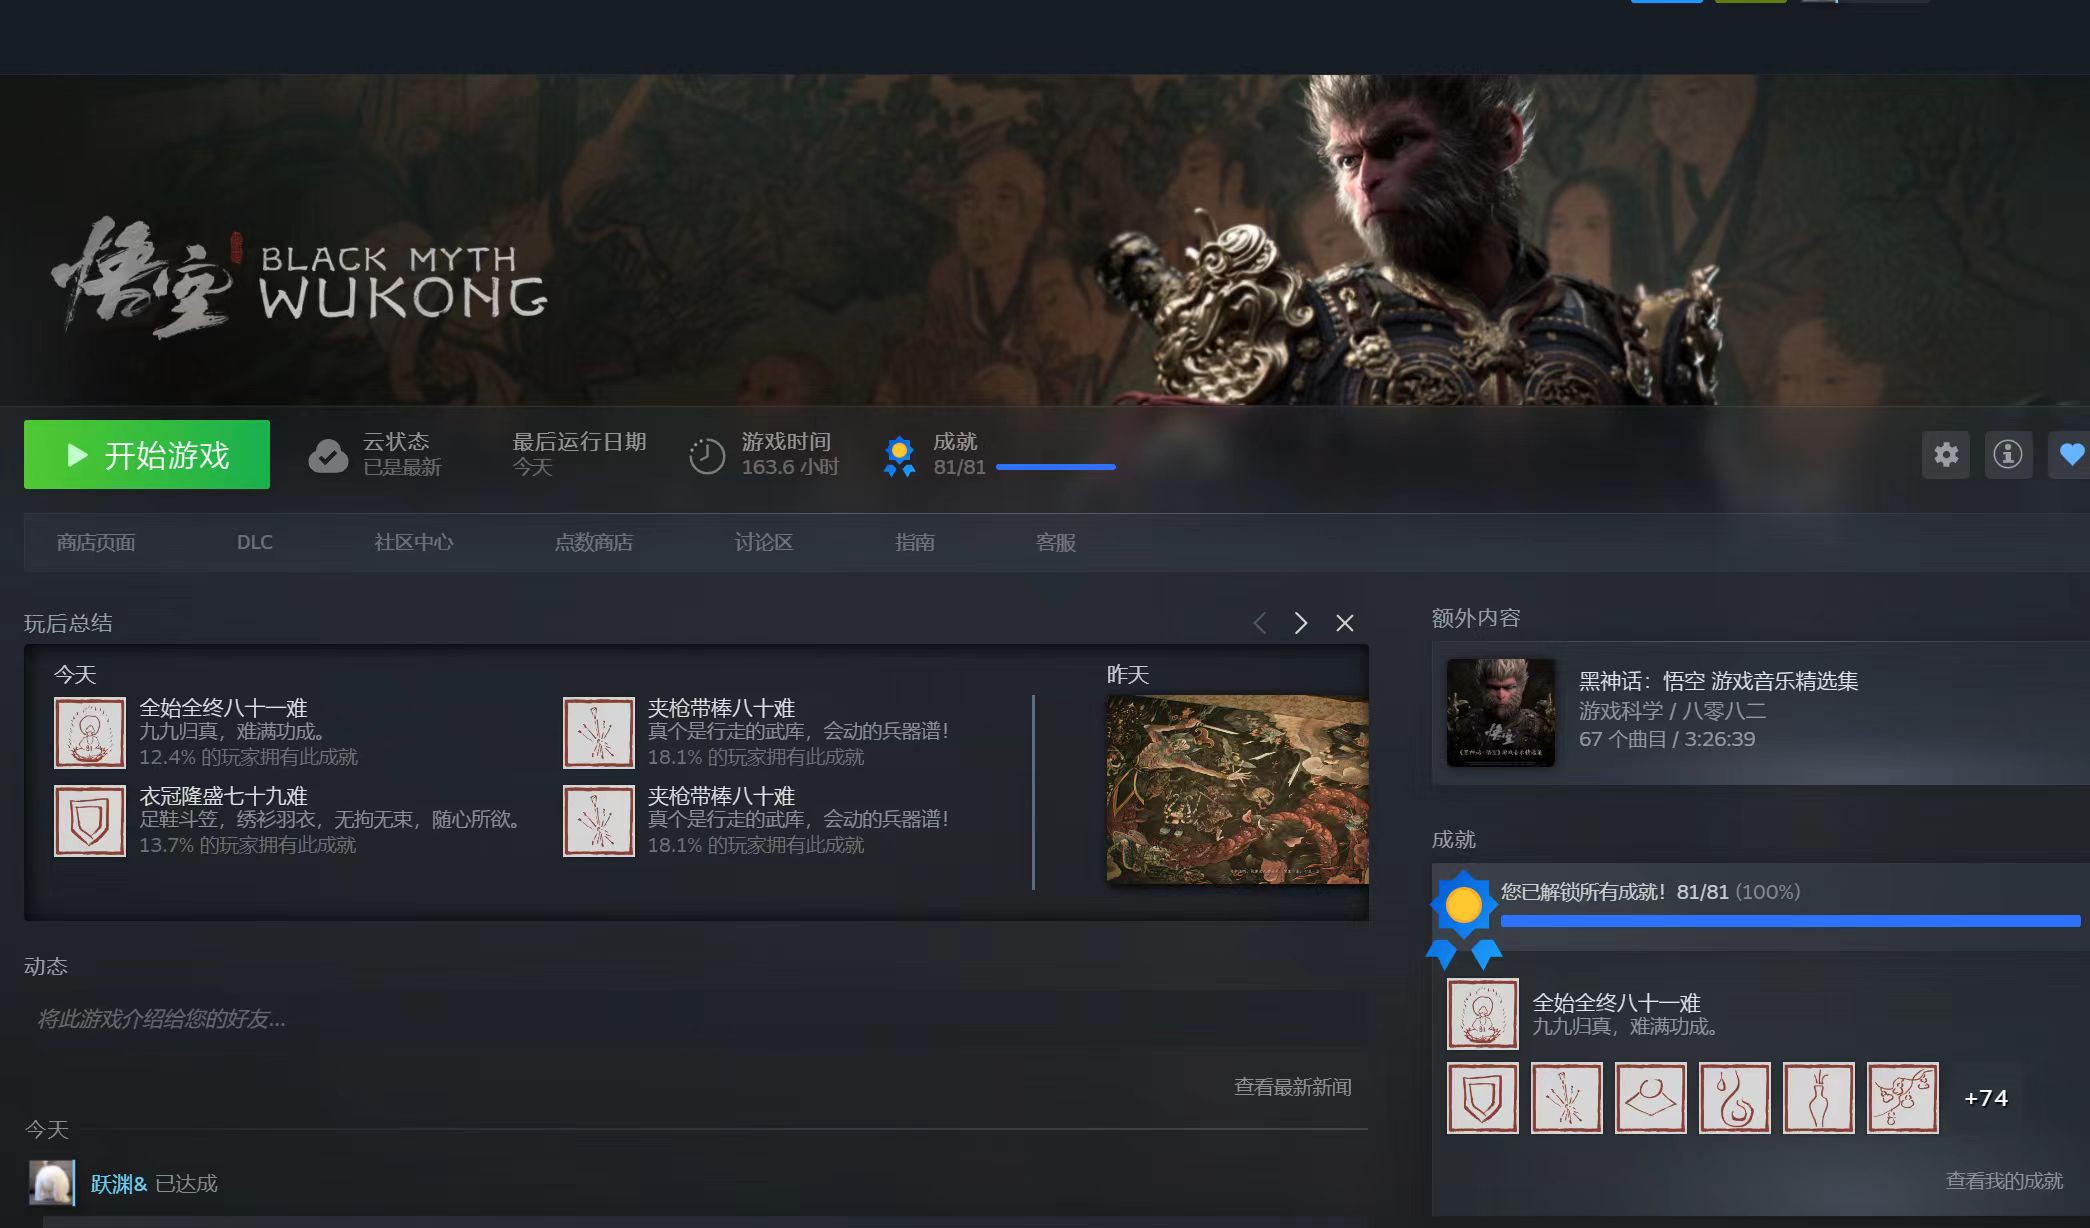Image resolution: width=2090 pixels, height=1228 pixels.
Task: Go to previous post-game summary page
Action: (1260, 623)
